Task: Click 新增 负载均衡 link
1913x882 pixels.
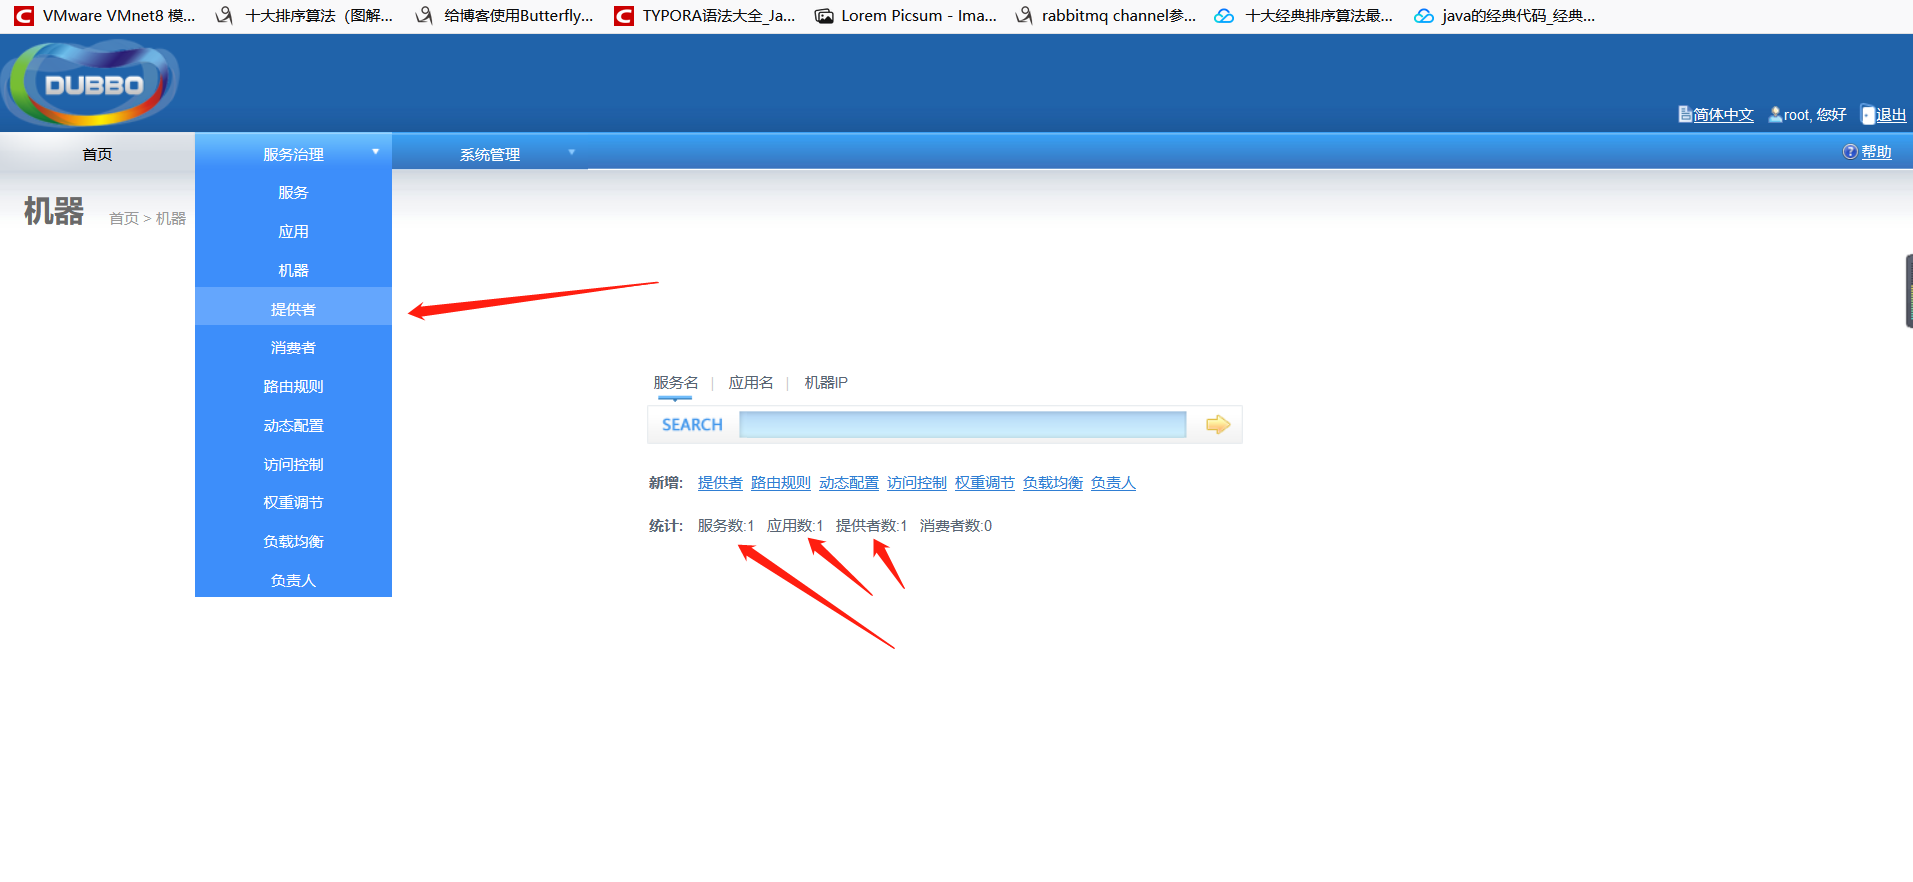Action: [1053, 483]
